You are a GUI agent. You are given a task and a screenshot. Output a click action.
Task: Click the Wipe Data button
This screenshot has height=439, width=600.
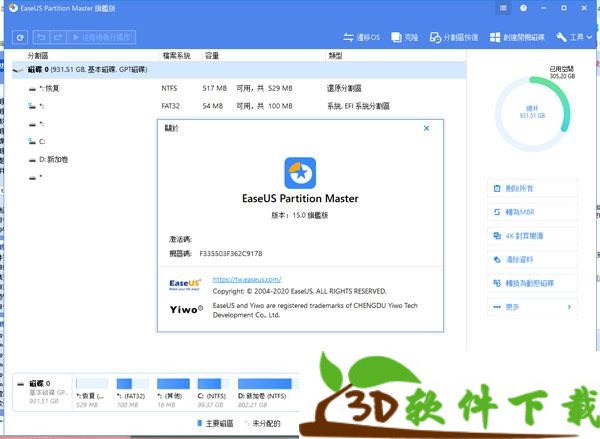click(532, 259)
